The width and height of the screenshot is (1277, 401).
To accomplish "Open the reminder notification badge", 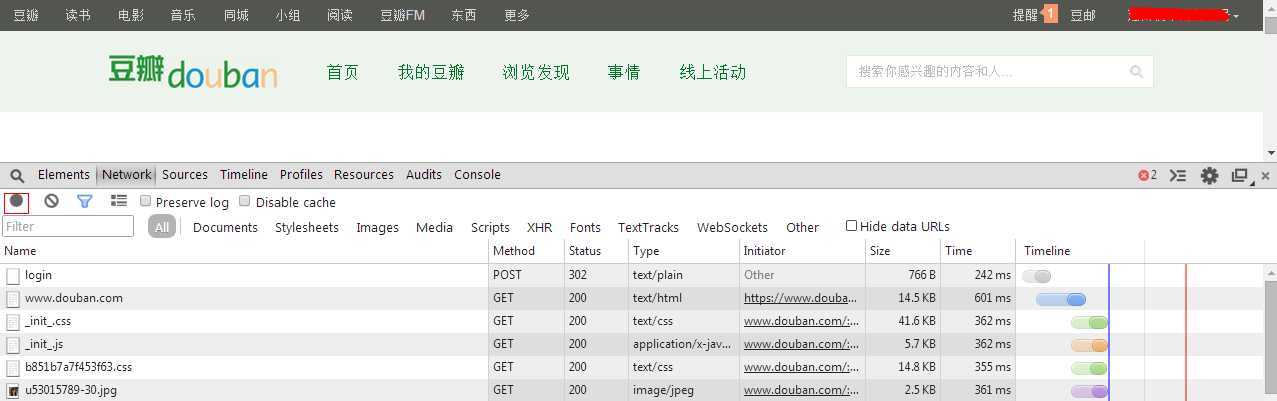I will [1050, 14].
